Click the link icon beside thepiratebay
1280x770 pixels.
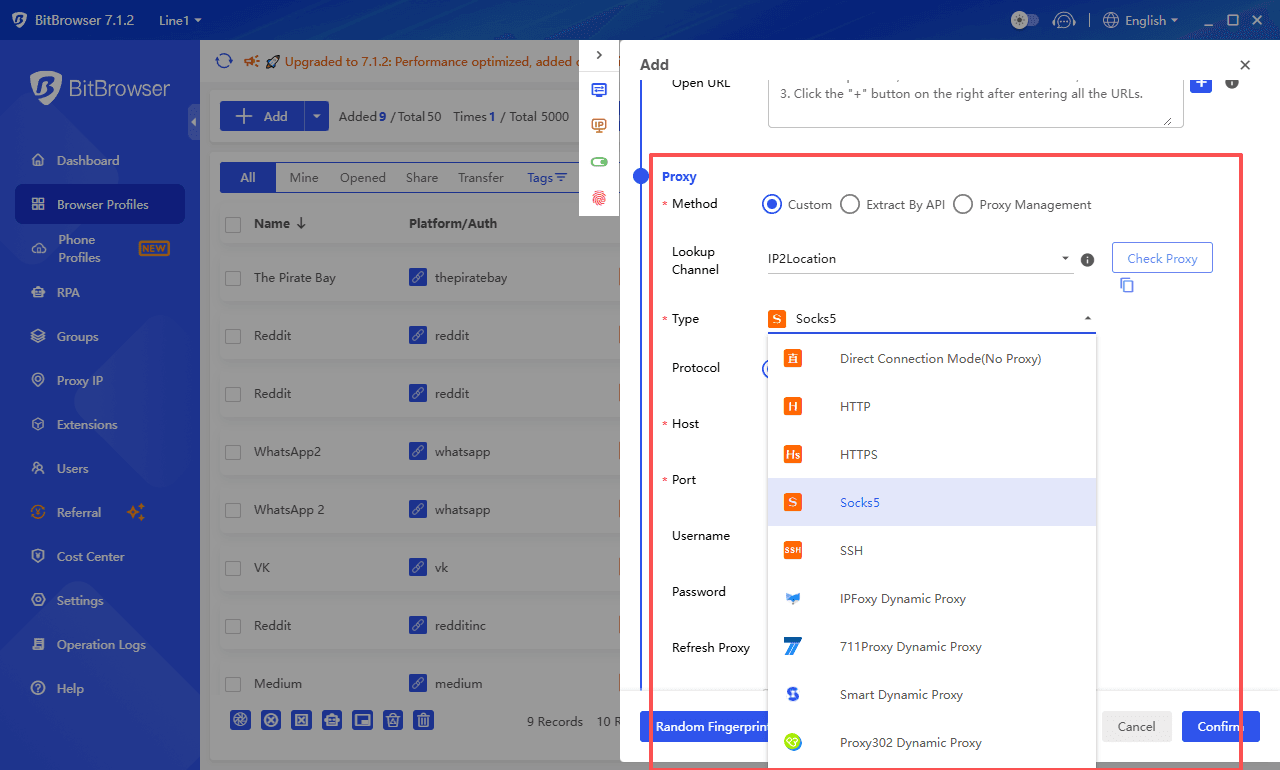pos(419,277)
